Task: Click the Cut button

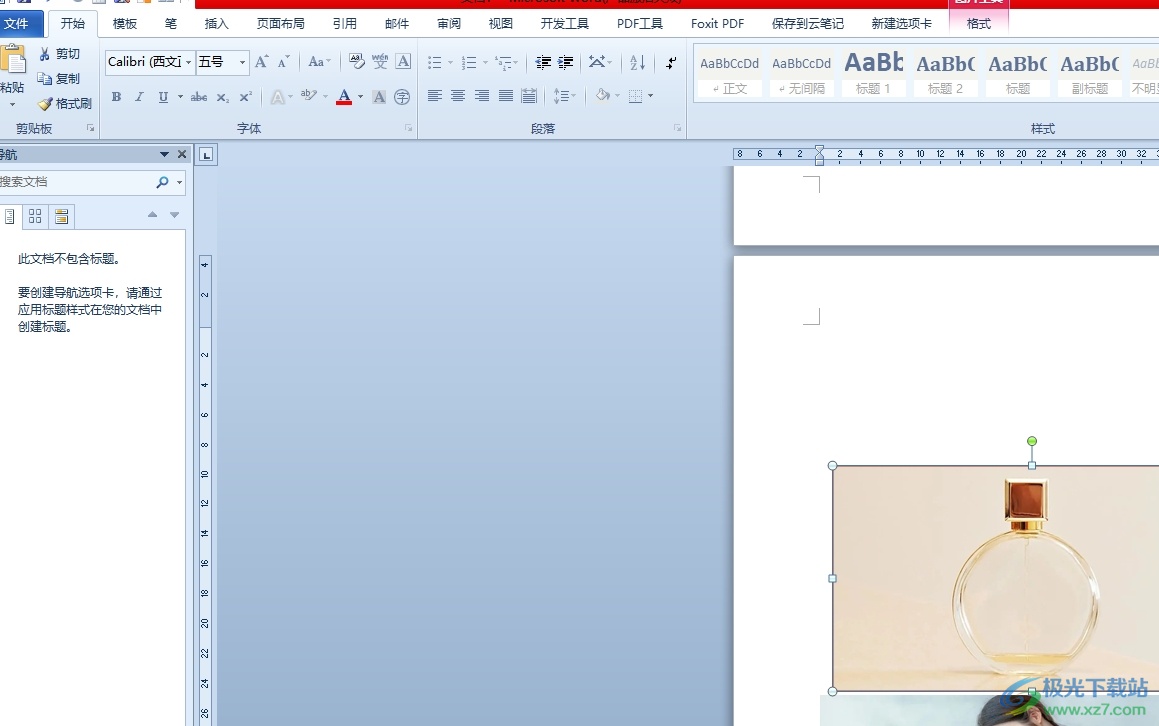Action: (59, 54)
